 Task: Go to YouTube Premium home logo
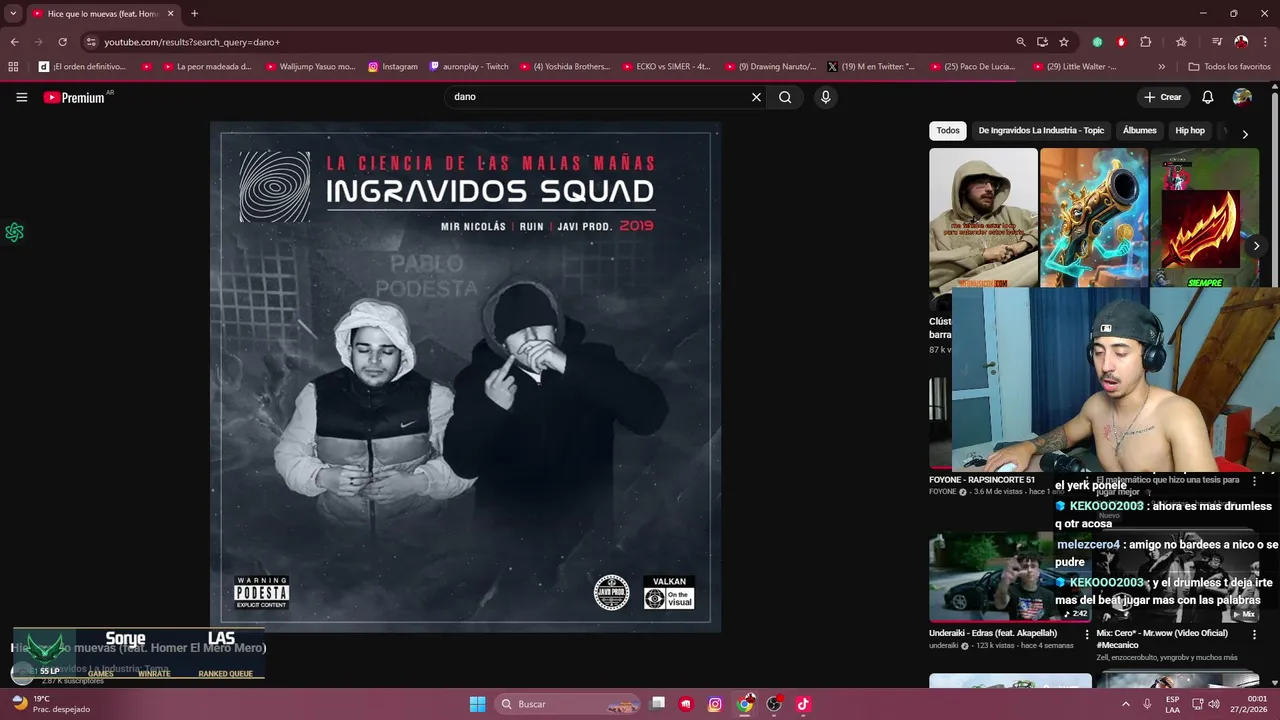[x=74, y=97]
